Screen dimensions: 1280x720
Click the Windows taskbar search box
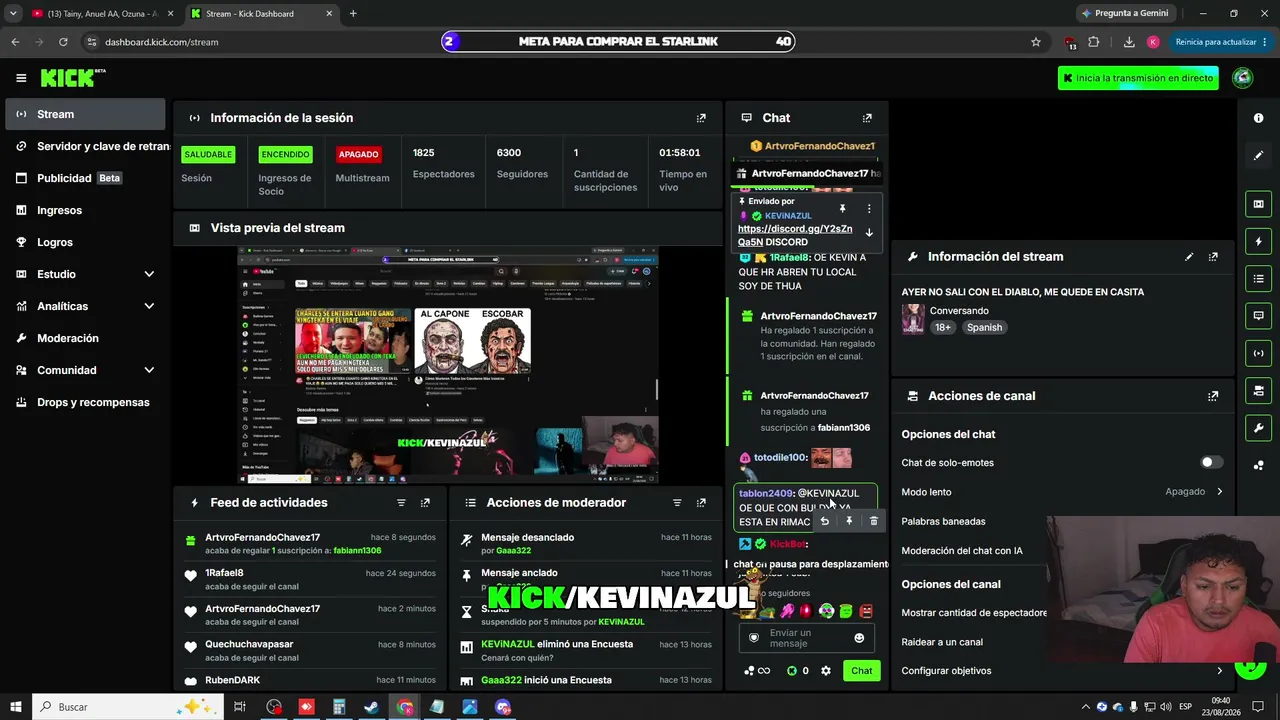[130, 707]
